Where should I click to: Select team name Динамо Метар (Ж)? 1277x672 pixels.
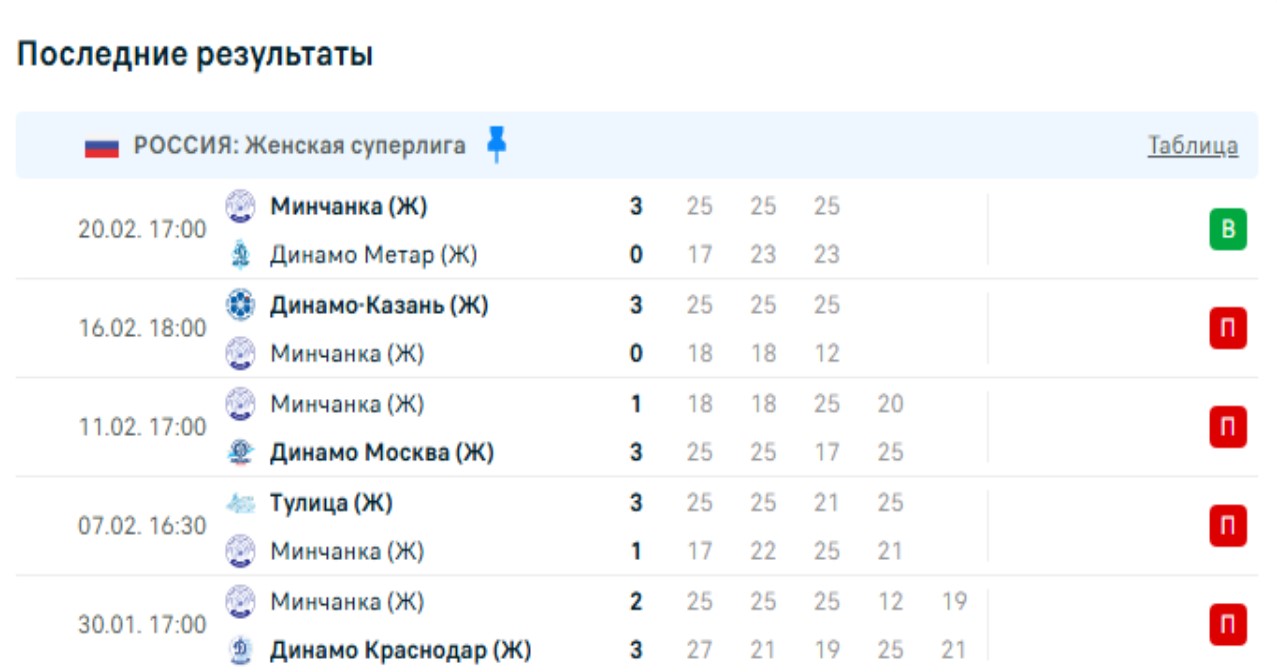point(373,255)
